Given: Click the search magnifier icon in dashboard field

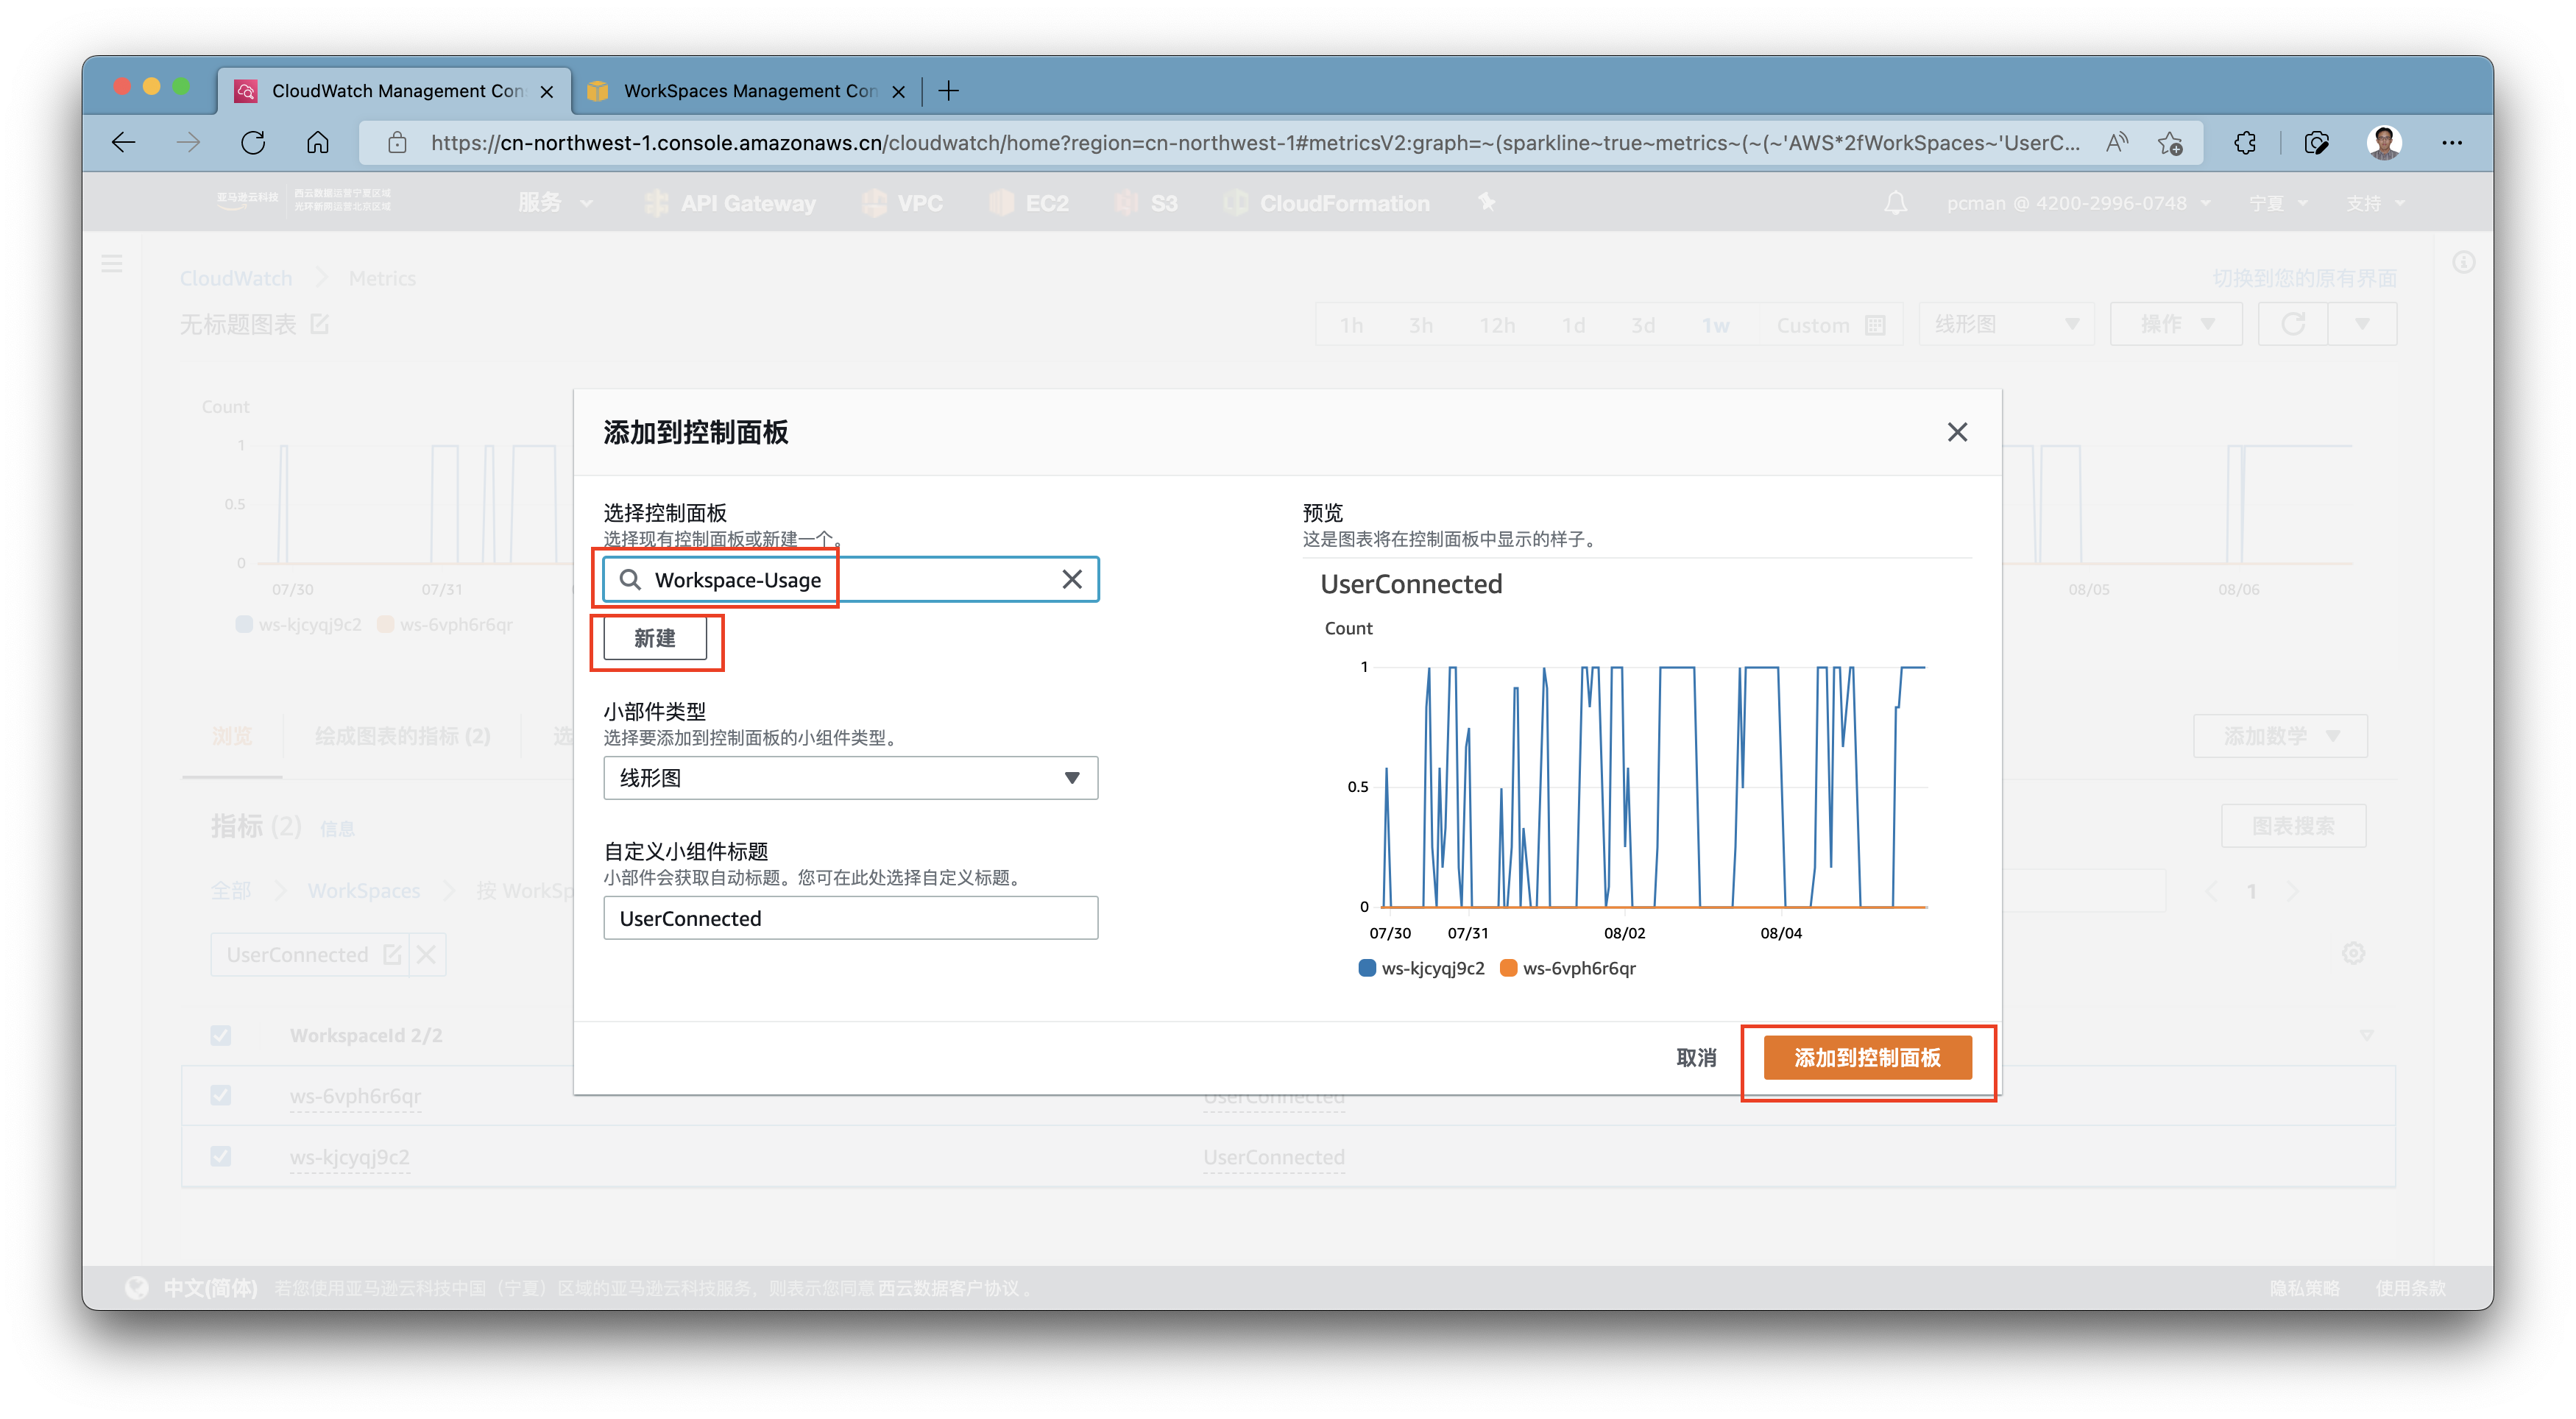Looking at the screenshot, I should (x=630, y=580).
